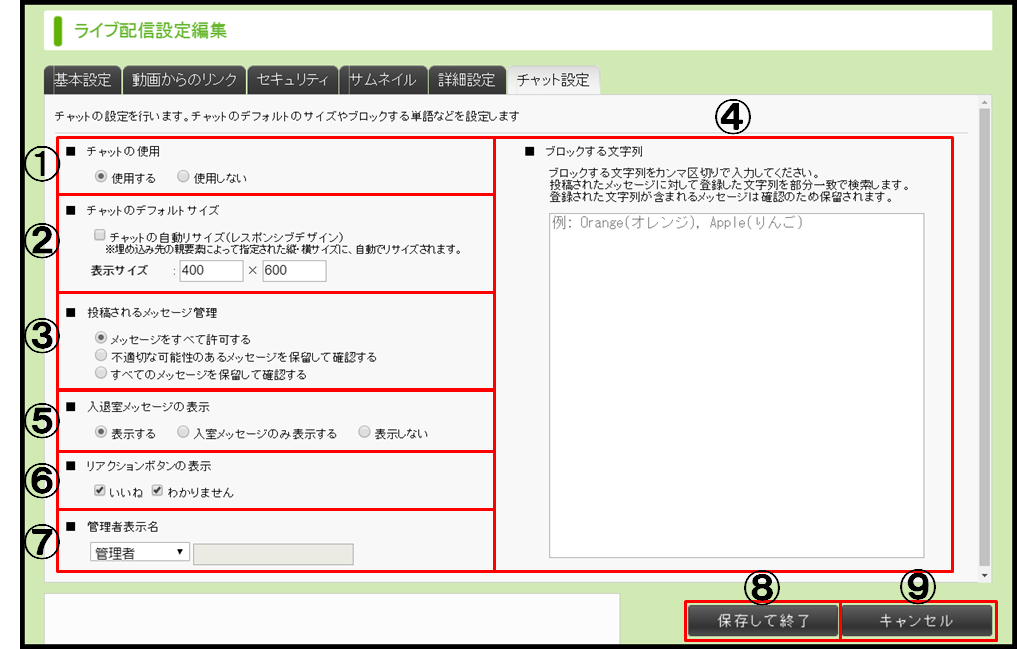
Task: Click the 表示サイズ label
Action: pyautogui.click(x=119, y=271)
